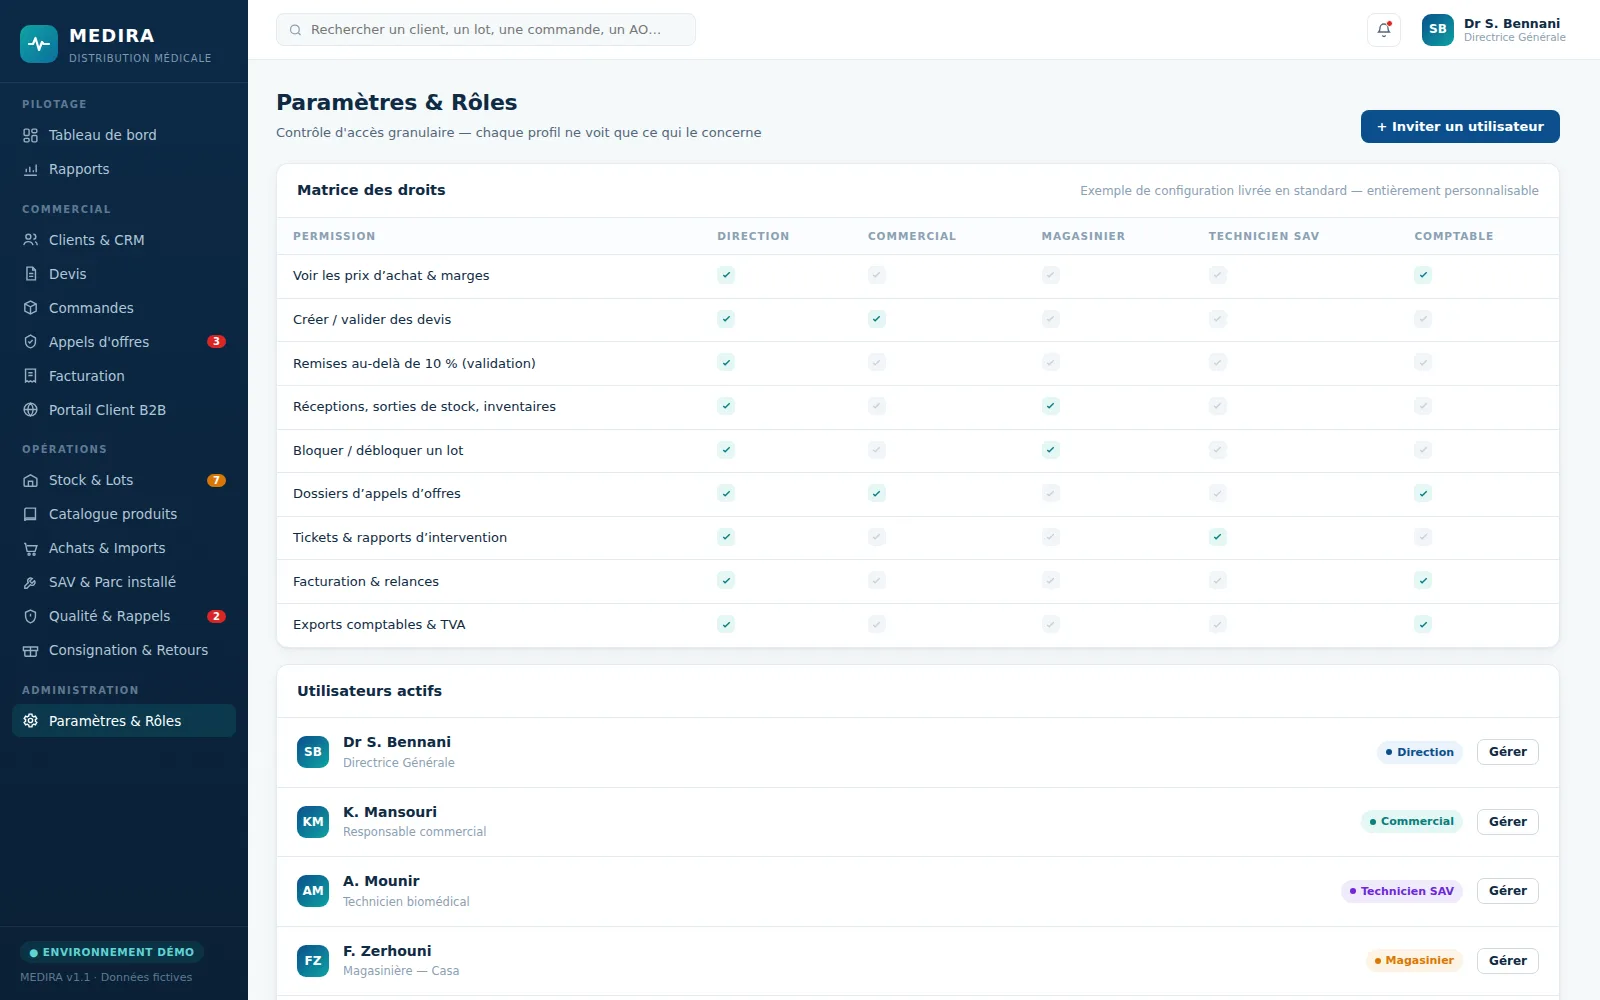Click the Paramètres & Rôles gear icon
Screen dimensions: 1600x1000
coord(31,721)
